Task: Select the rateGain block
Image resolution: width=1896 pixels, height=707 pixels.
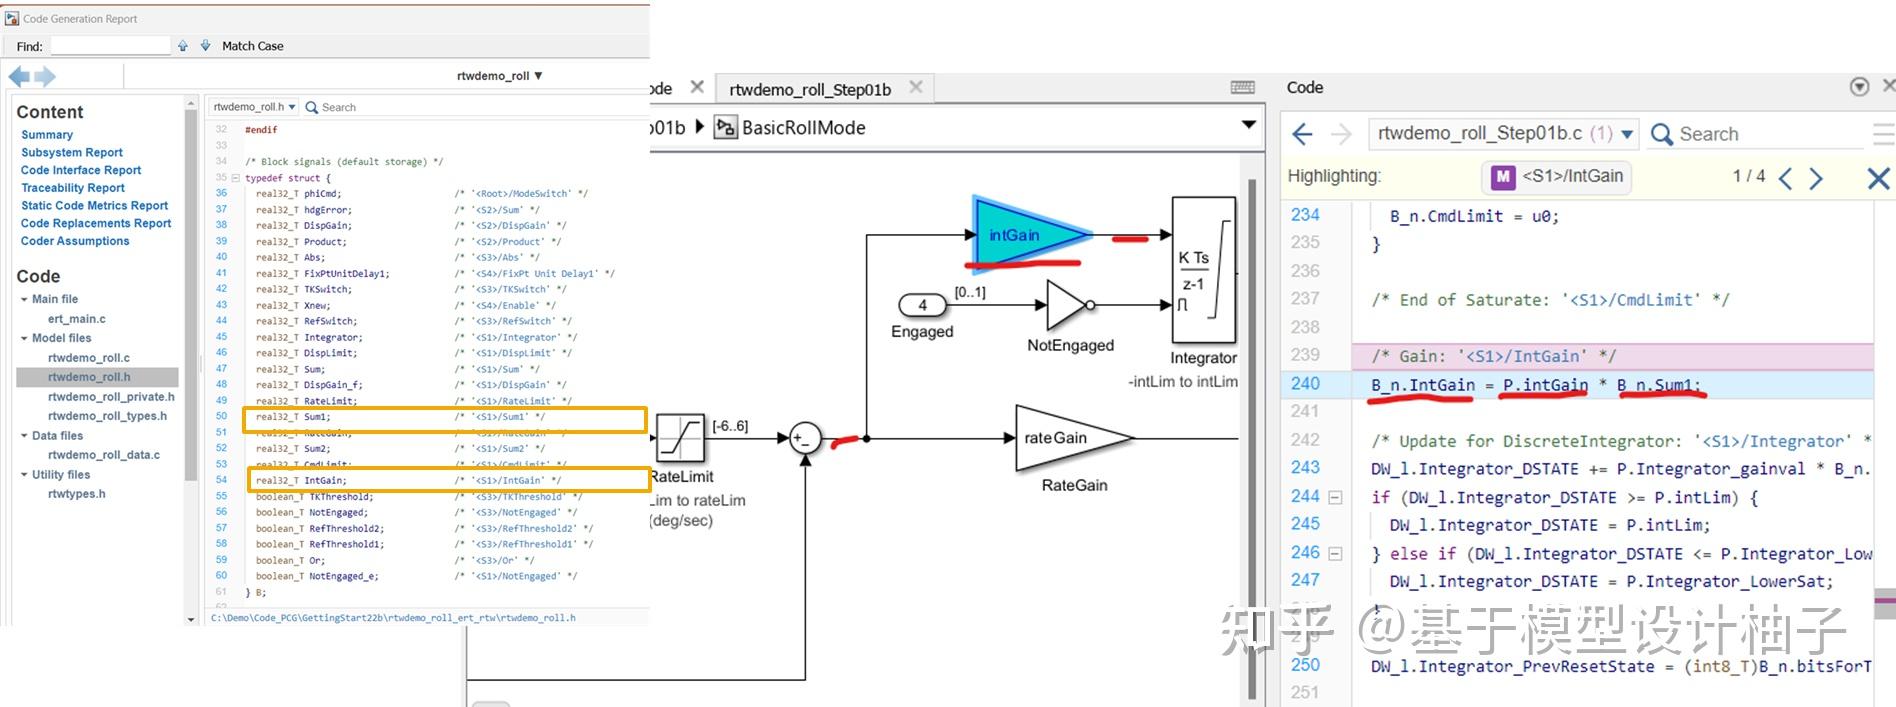Action: (1075, 438)
